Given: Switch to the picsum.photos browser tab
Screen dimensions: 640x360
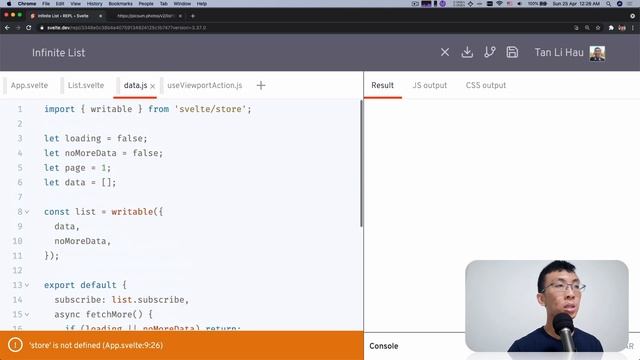Looking at the screenshot, I should point(145,16).
